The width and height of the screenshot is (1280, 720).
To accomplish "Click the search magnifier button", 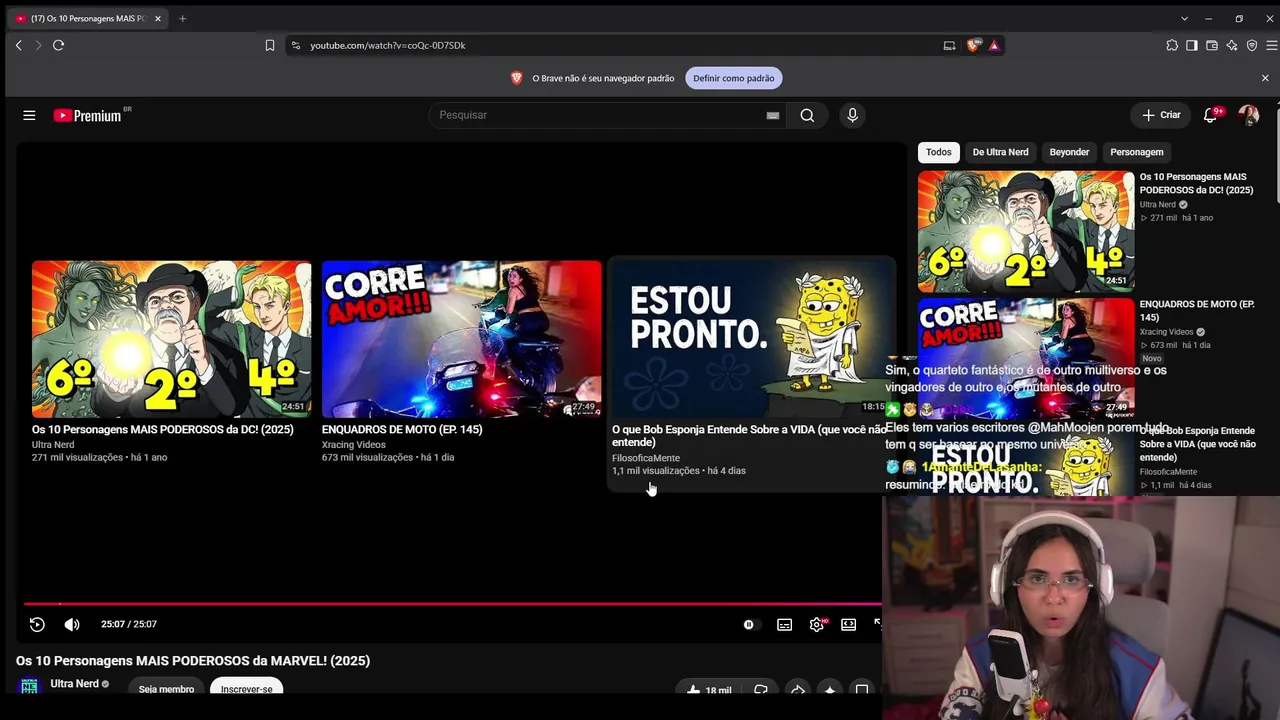I will click(807, 115).
